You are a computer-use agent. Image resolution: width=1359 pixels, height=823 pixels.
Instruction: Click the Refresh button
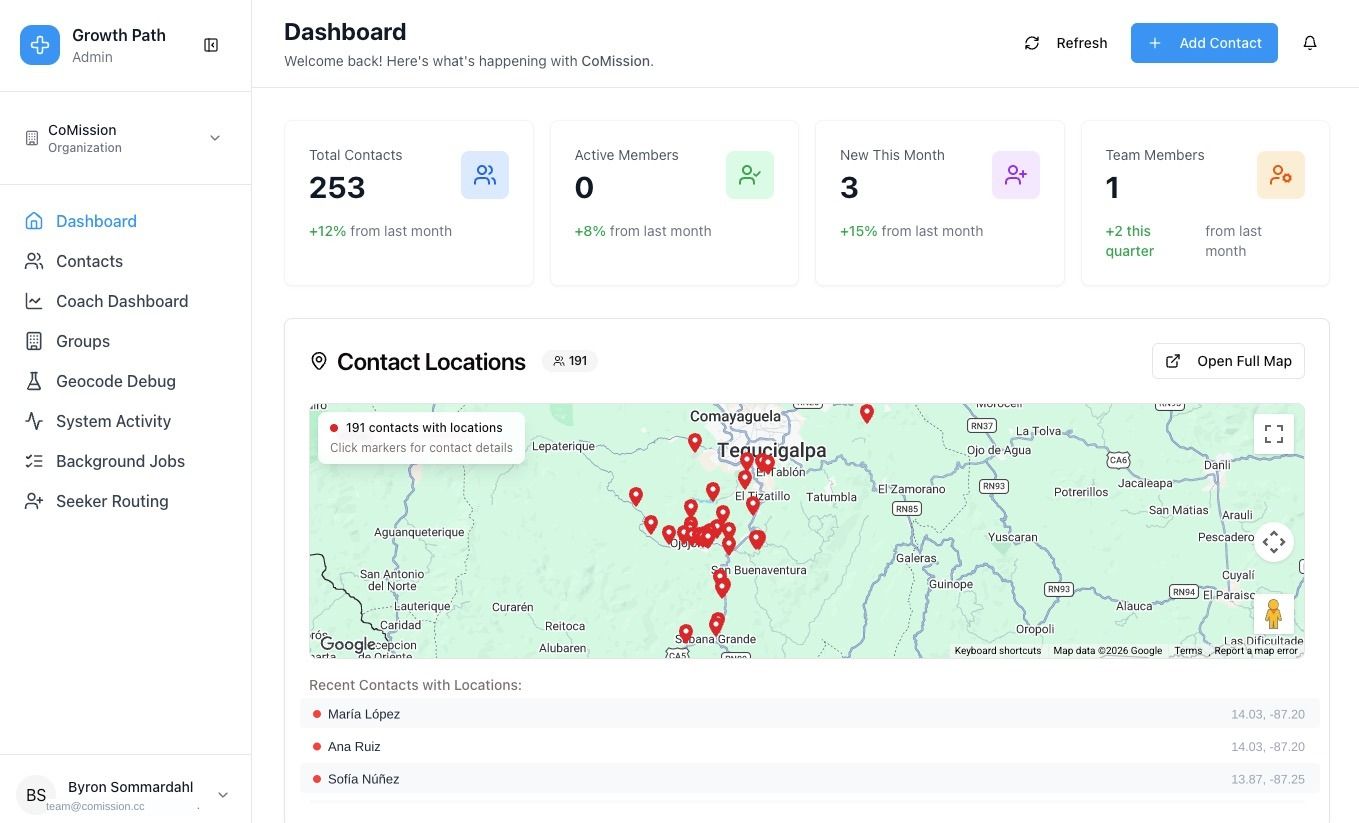point(1066,43)
